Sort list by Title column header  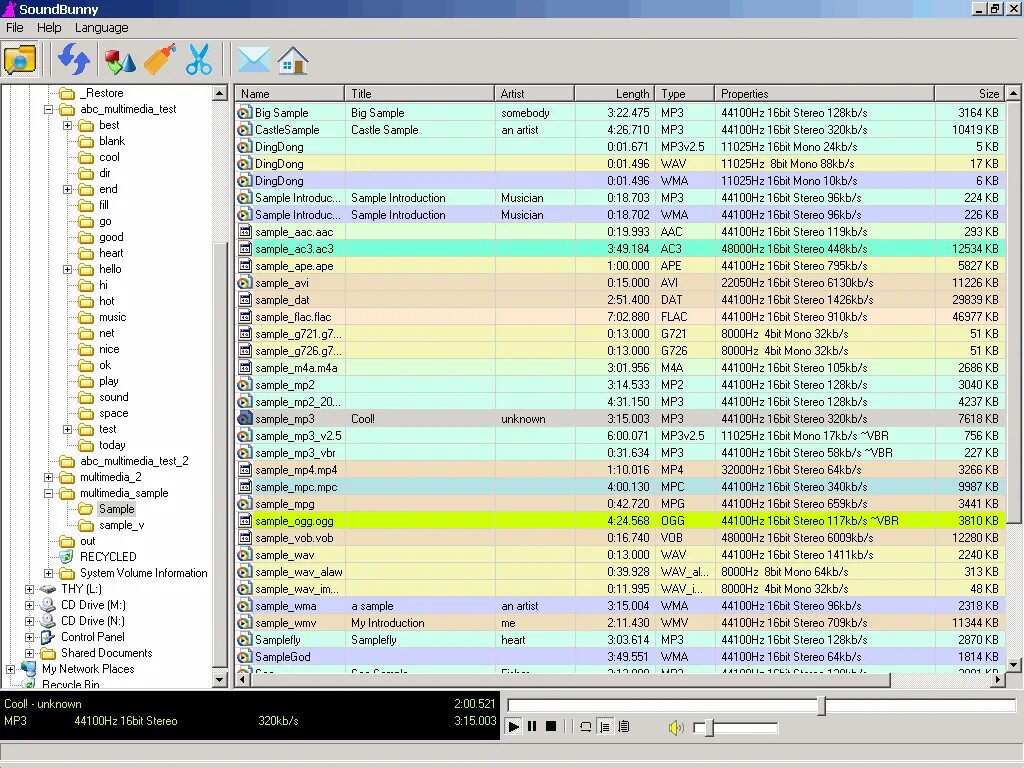pyautogui.click(x=419, y=93)
